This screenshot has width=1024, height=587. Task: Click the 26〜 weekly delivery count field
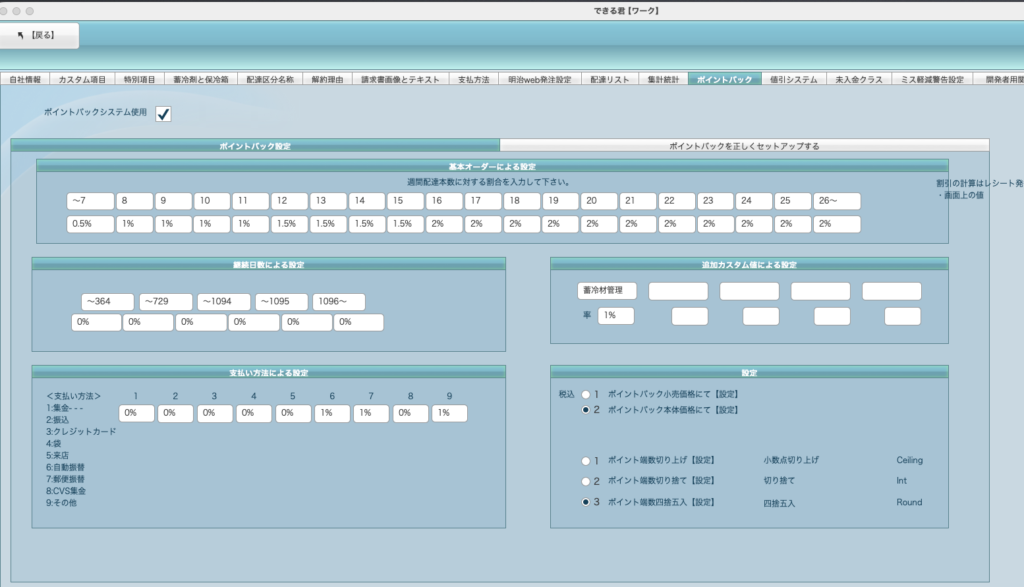(837, 201)
